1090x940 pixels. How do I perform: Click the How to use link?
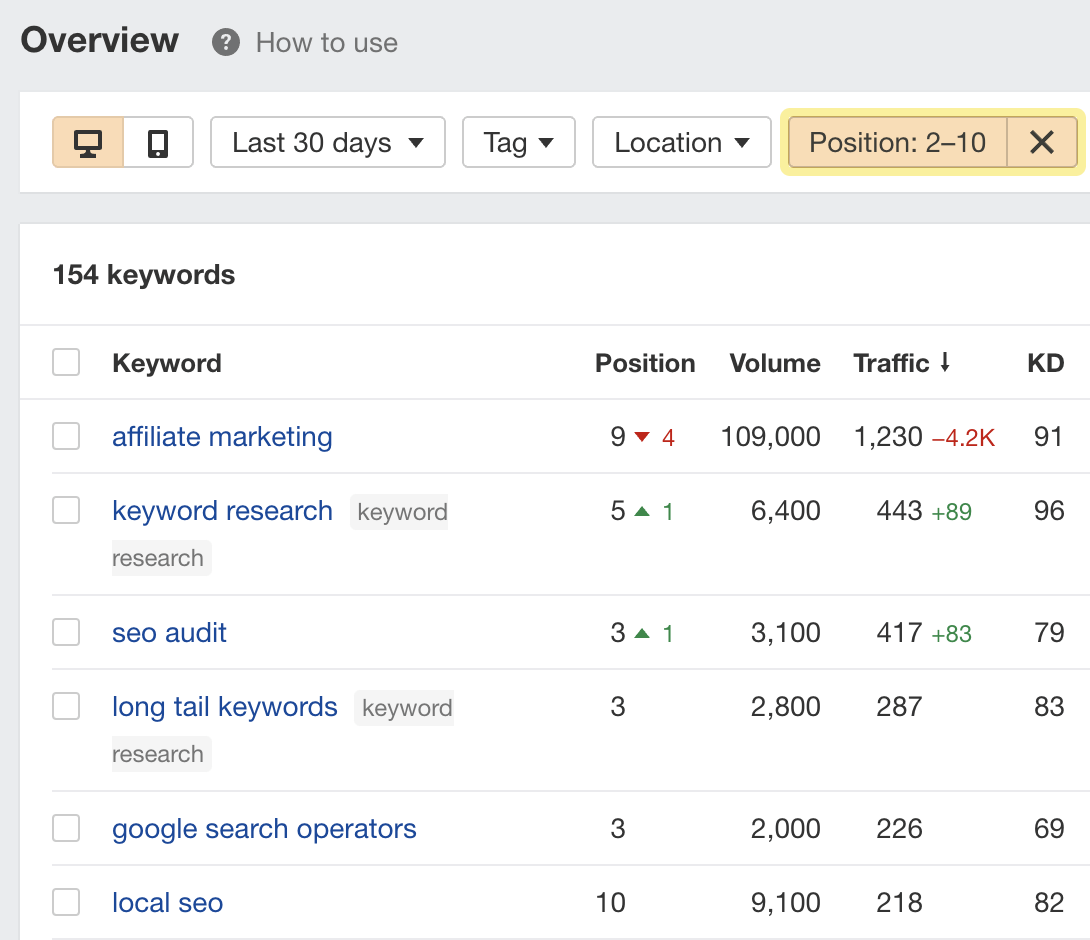coord(327,43)
